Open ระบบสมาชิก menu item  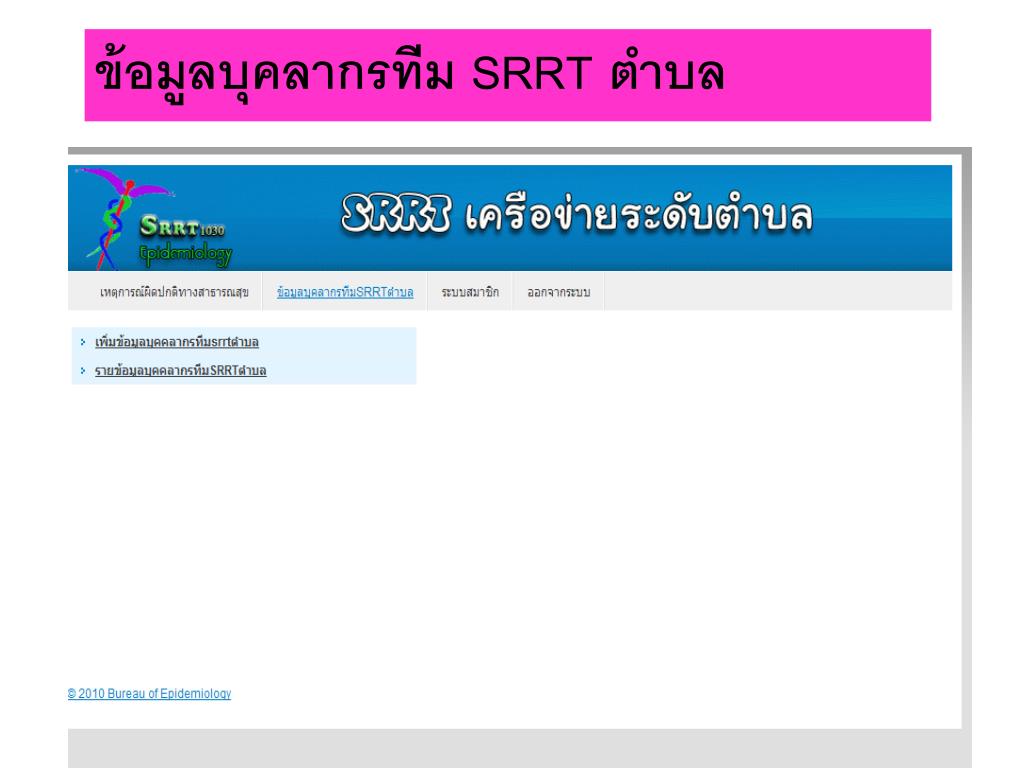point(470,292)
